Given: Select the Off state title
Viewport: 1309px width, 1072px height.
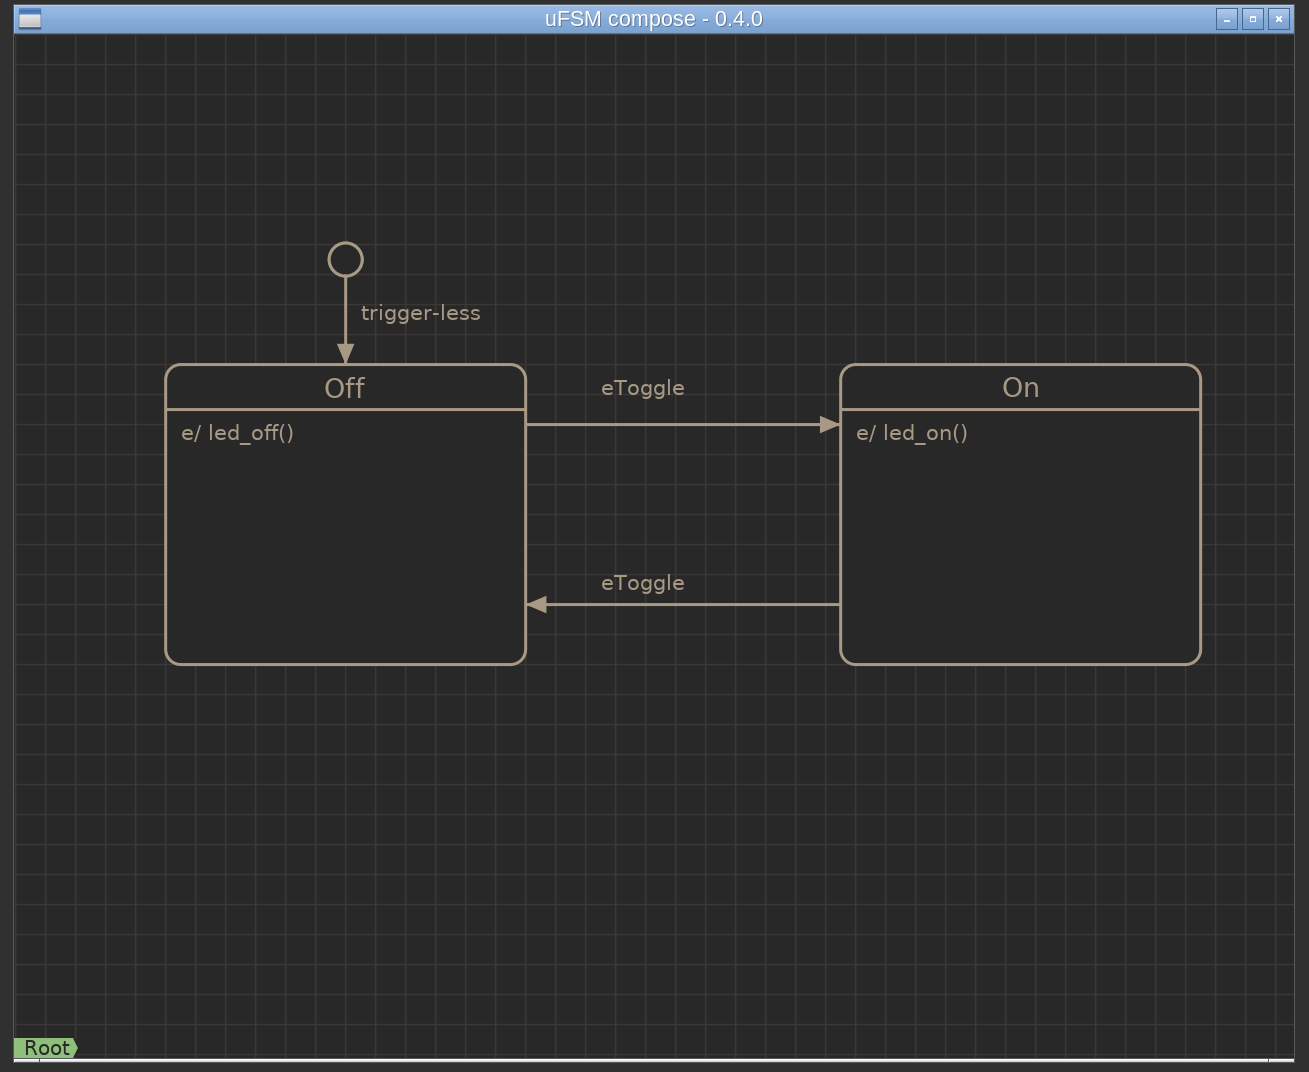Looking at the screenshot, I should [345, 388].
